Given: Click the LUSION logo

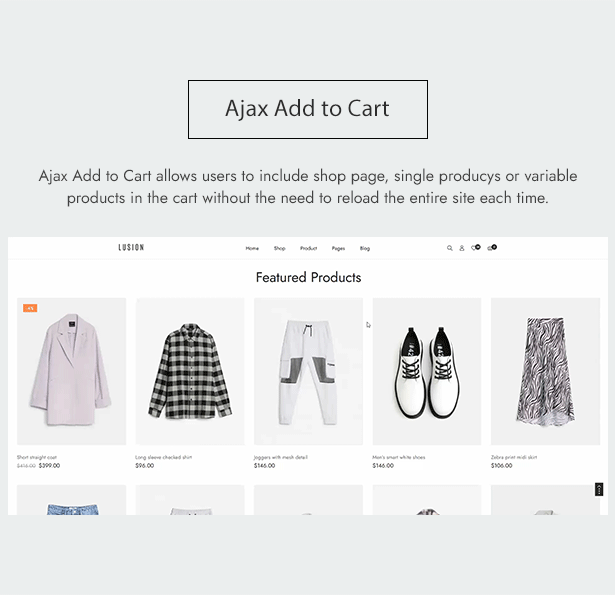Looking at the screenshot, I should 131,247.
